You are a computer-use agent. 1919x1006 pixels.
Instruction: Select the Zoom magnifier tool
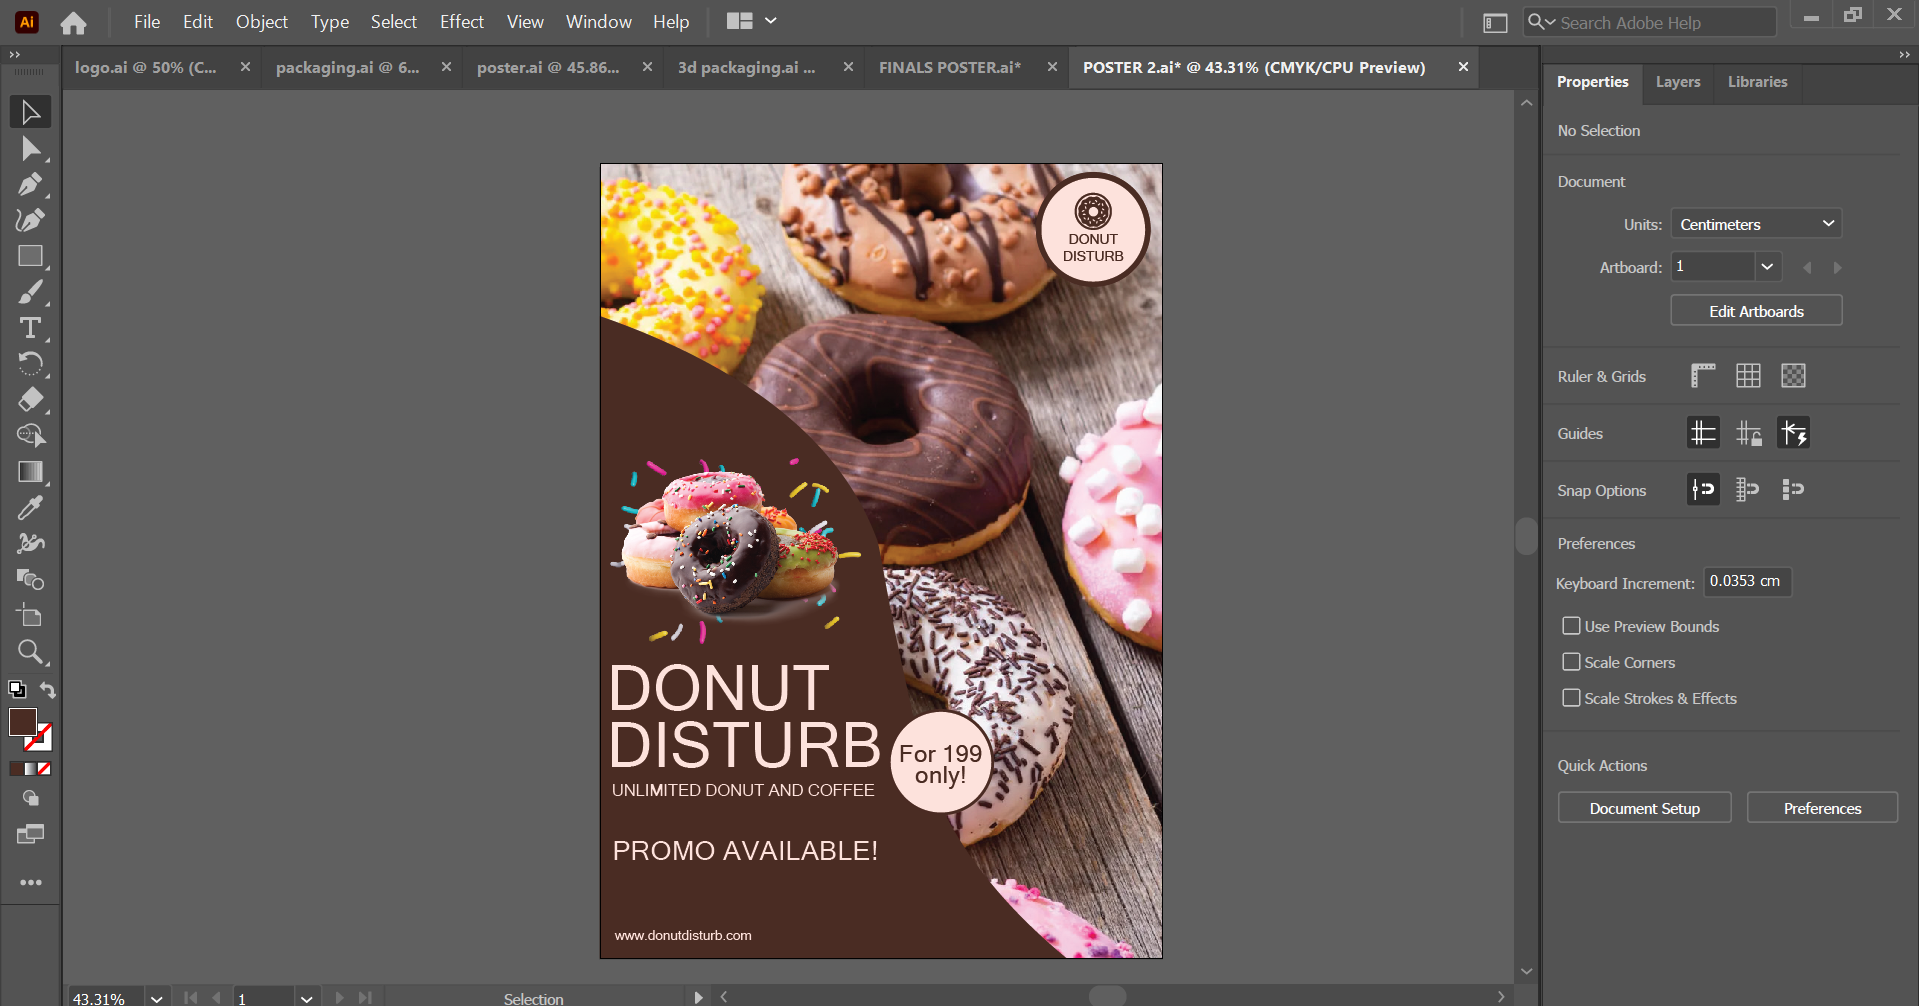(x=30, y=652)
